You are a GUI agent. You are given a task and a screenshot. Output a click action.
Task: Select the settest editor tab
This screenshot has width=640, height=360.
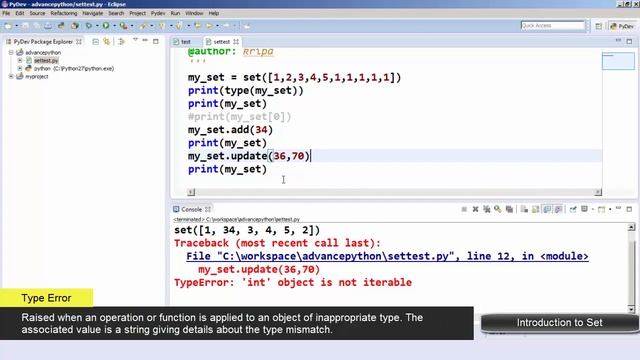222,42
